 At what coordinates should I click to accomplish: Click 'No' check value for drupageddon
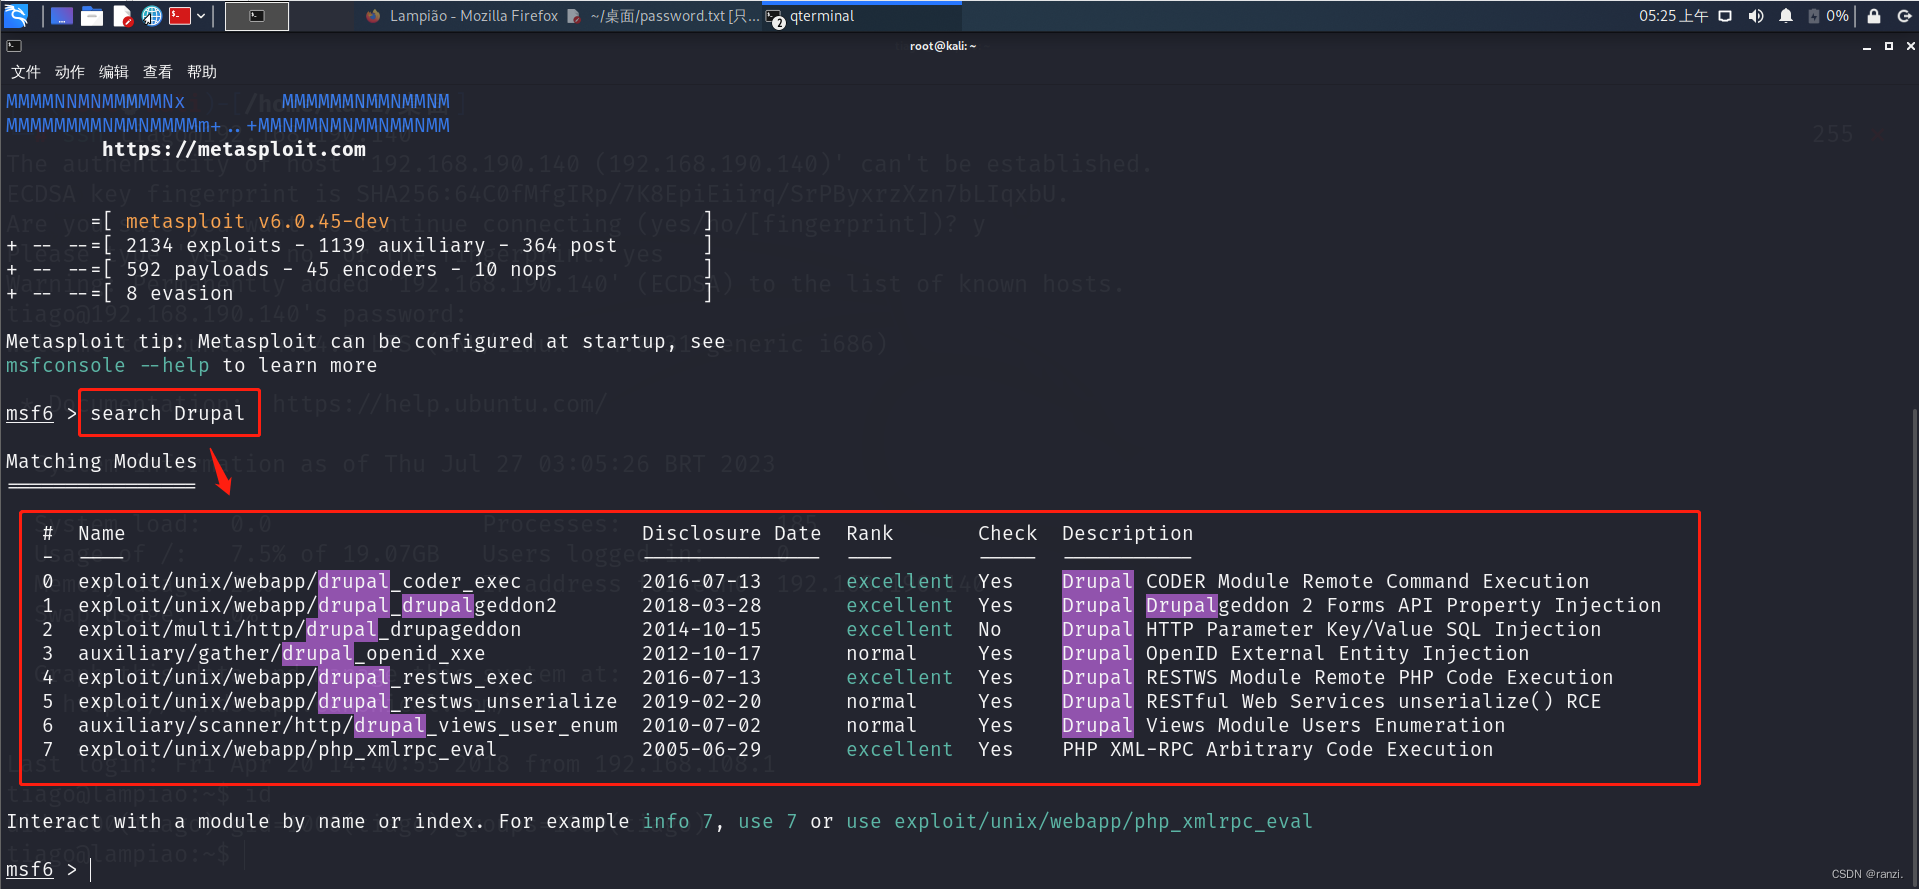990,629
